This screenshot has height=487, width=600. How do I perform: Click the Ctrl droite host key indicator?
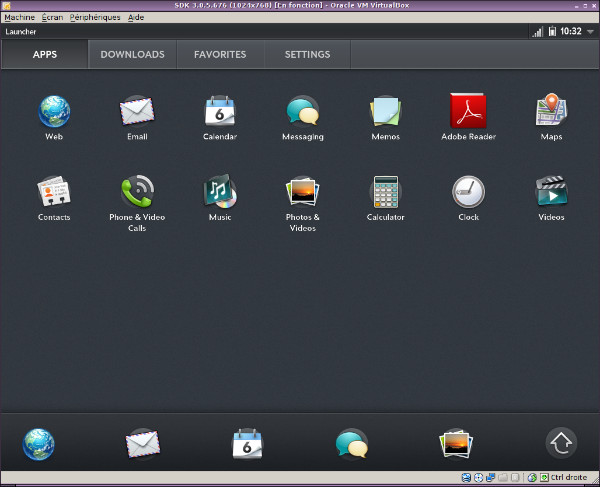pyautogui.click(x=569, y=477)
